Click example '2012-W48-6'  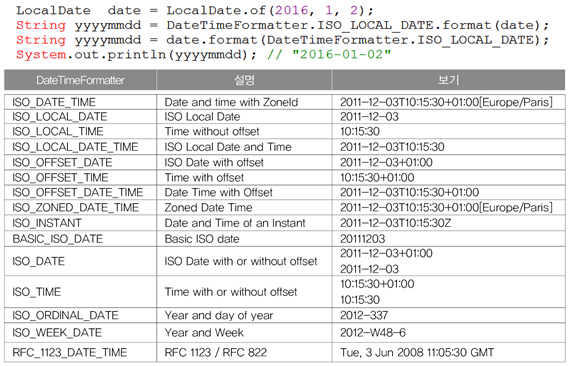click(373, 333)
